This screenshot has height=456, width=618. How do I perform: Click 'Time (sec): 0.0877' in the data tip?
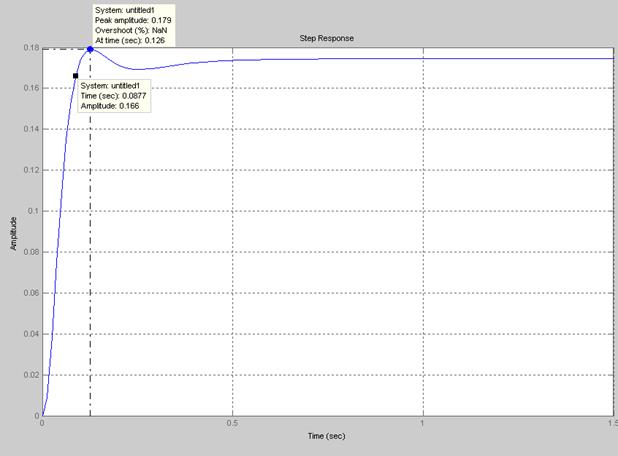[113, 96]
